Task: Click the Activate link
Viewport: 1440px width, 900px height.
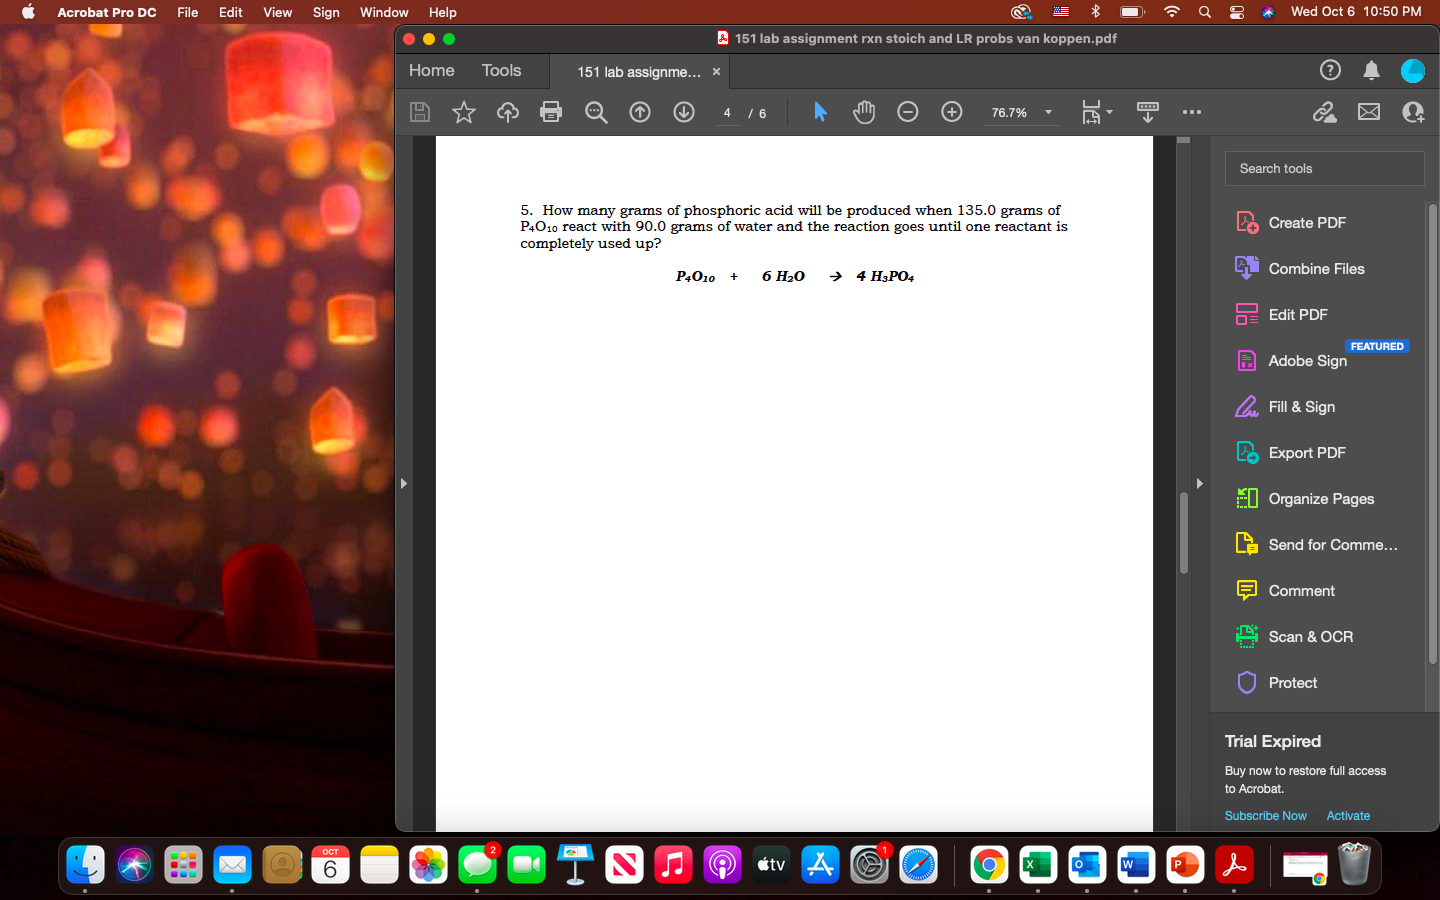Action: (1348, 815)
